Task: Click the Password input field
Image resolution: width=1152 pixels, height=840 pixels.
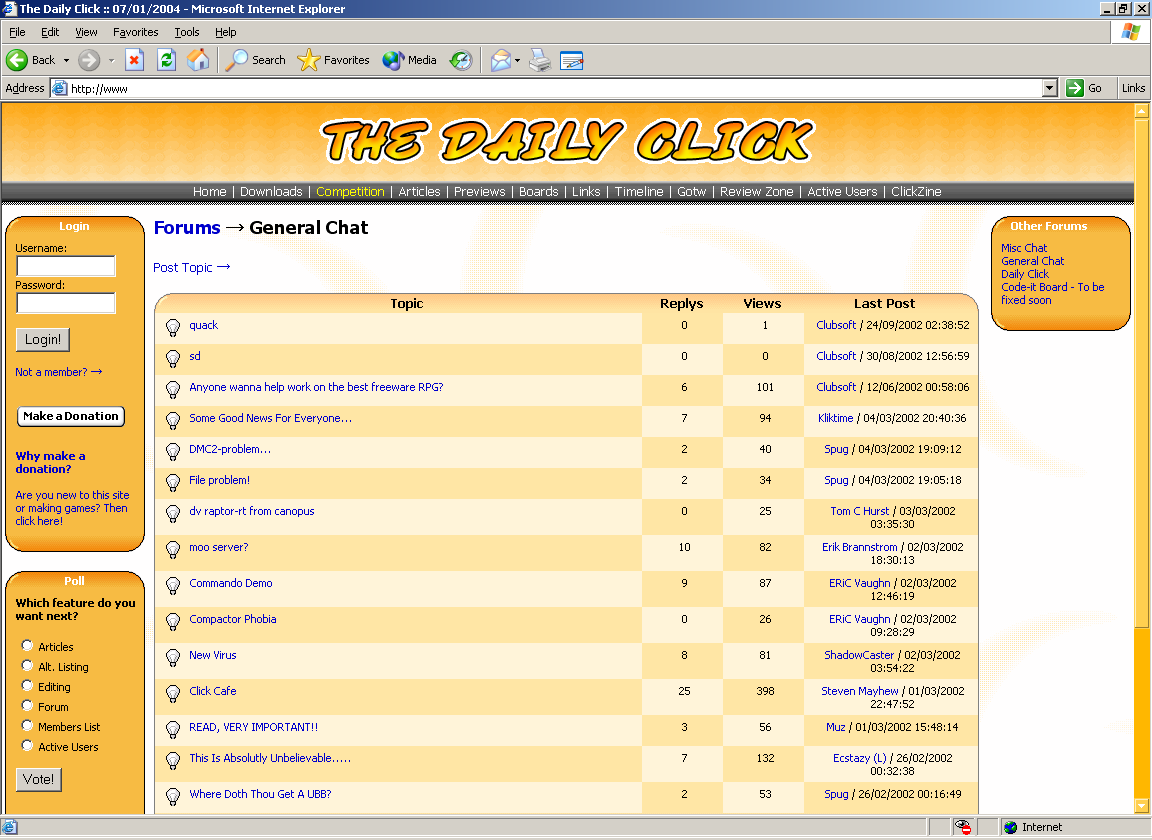Action: (66, 303)
